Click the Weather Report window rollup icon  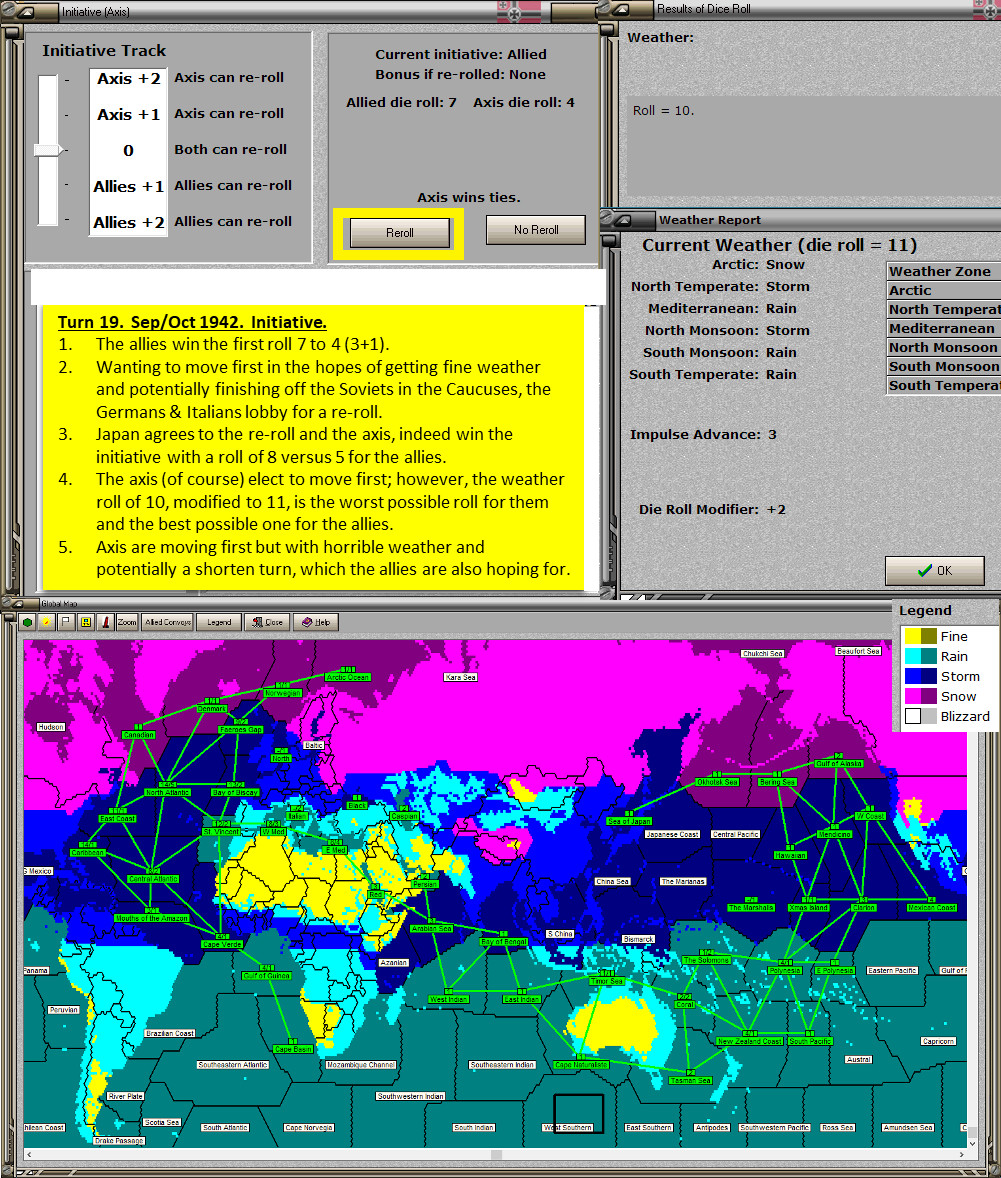[623, 220]
